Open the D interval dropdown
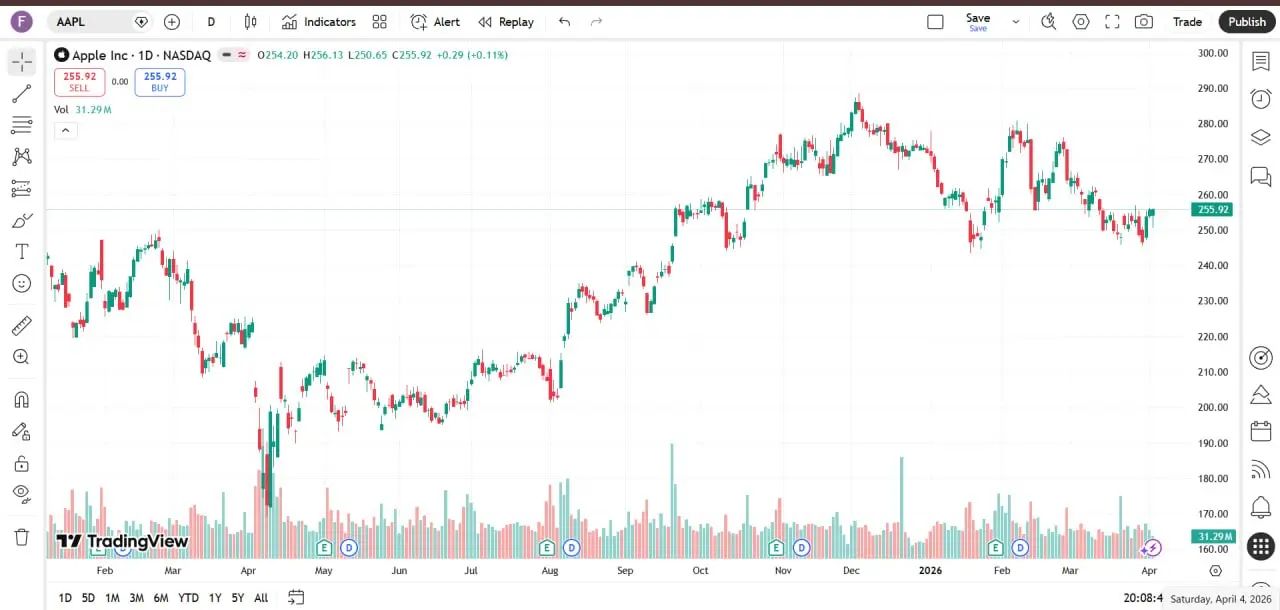The width and height of the screenshot is (1280, 610). coord(211,21)
